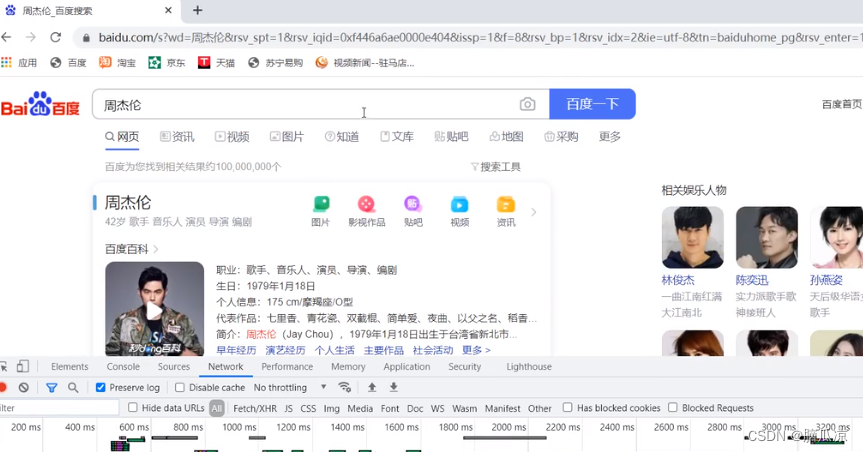Open the 更多 search categories
Image resolution: width=863 pixels, height=452 pixels.
[610, 137]
